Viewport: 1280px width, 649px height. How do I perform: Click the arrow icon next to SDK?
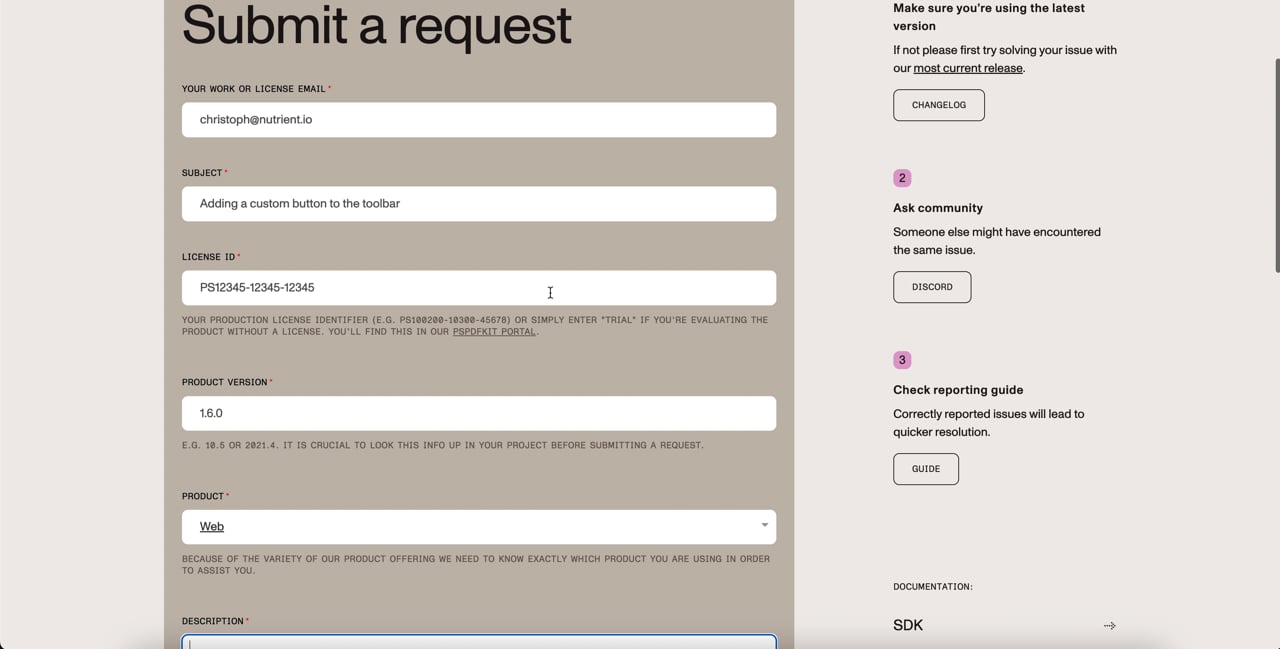pos(1109,626)
